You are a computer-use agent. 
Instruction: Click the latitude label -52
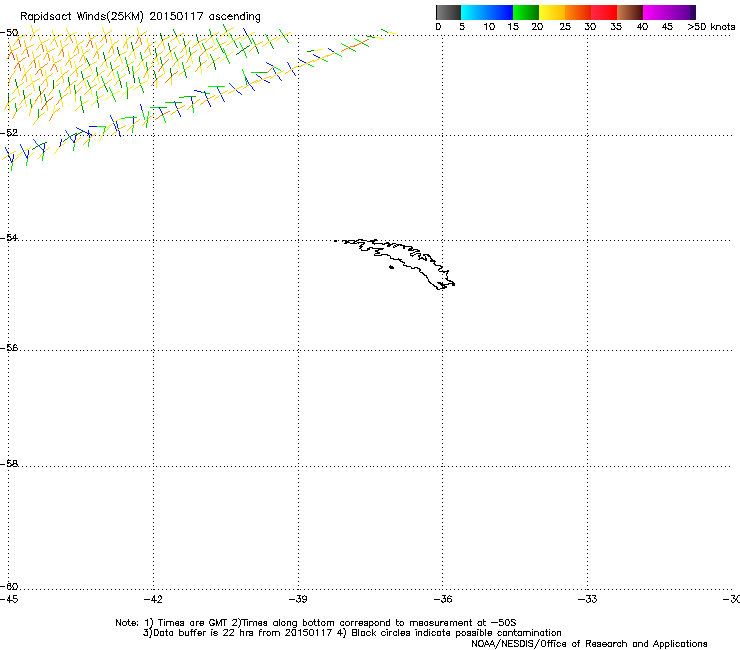pos(9,133)
